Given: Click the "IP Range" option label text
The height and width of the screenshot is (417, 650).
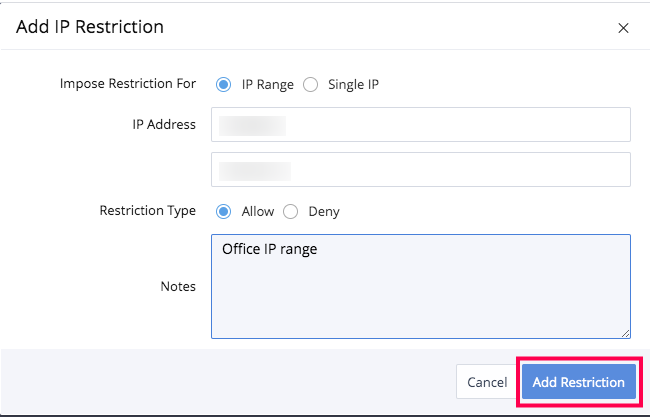Looking at the screenshot, I should point(268,84).
